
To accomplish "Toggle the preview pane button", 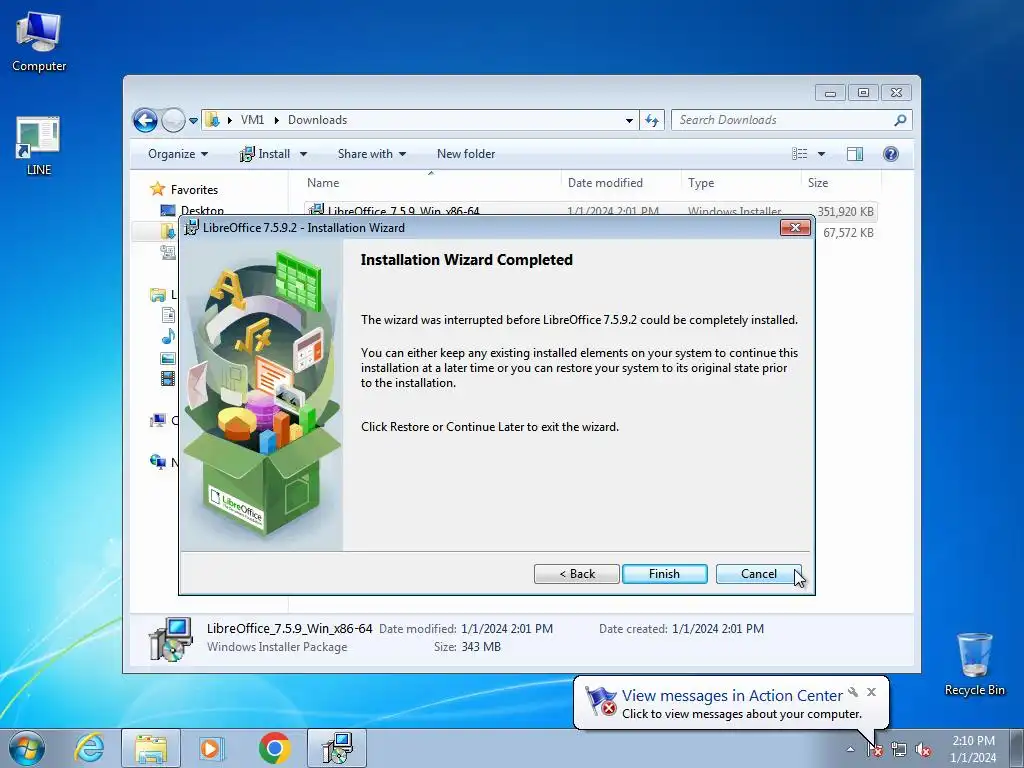I will tap(855, 154).
